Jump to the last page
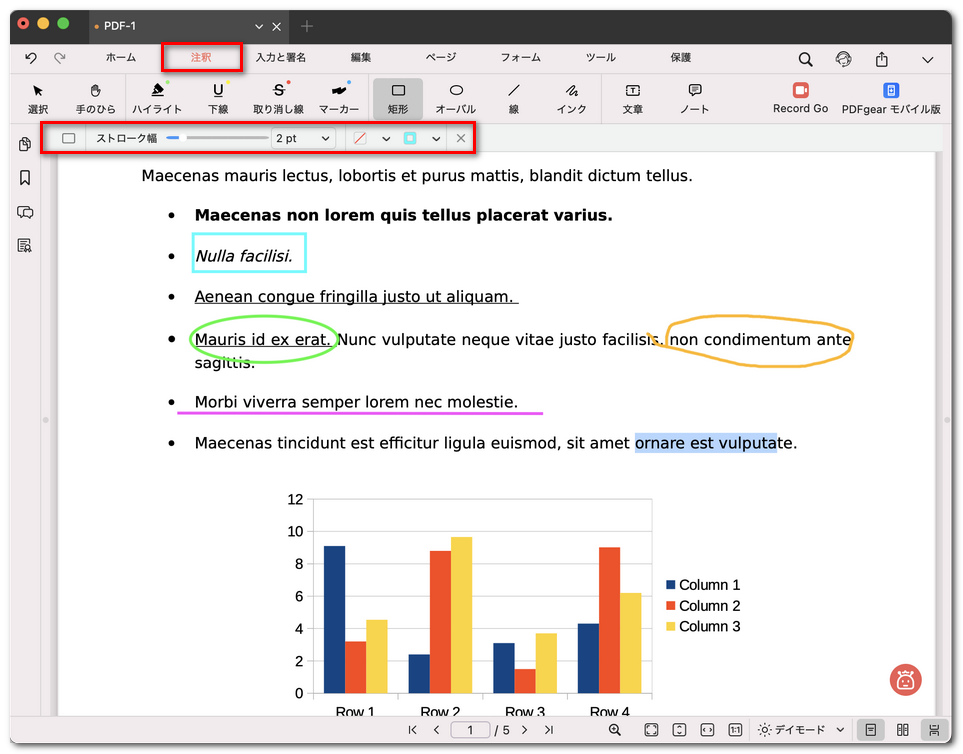Screen dimensions: 963x754 pyautogui.click(x=548, y=730)
